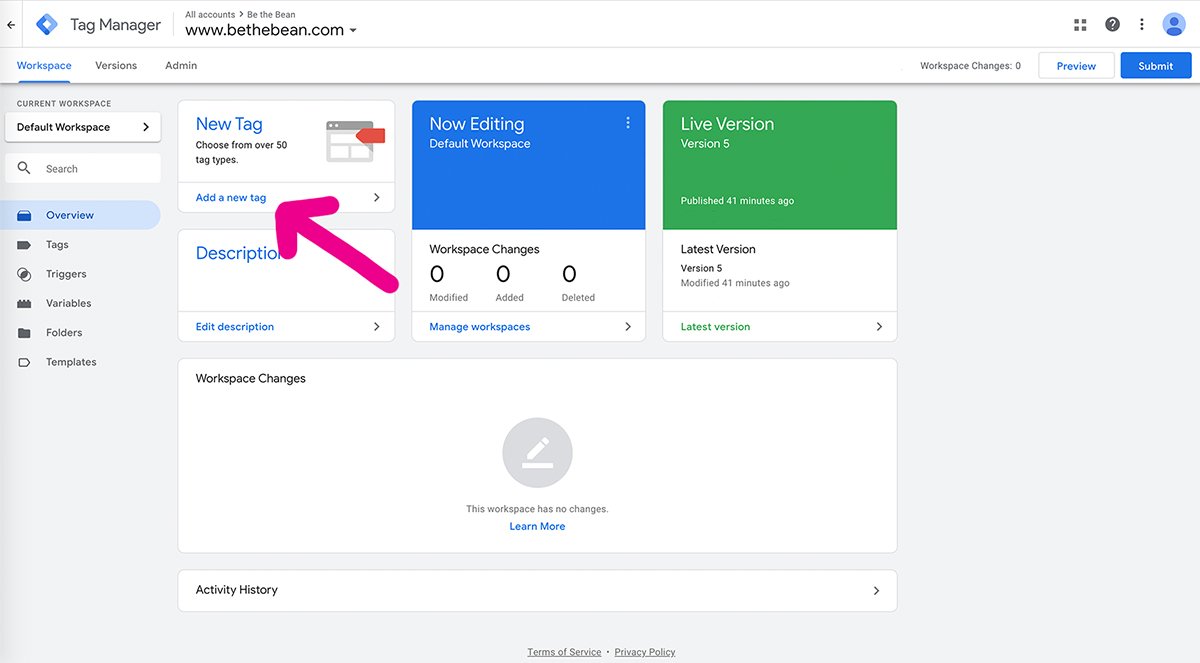Click the Workspace Changes: 0 counter in header
The width and height of the screenshot is (1200, 663).
[x=970, y=66]
